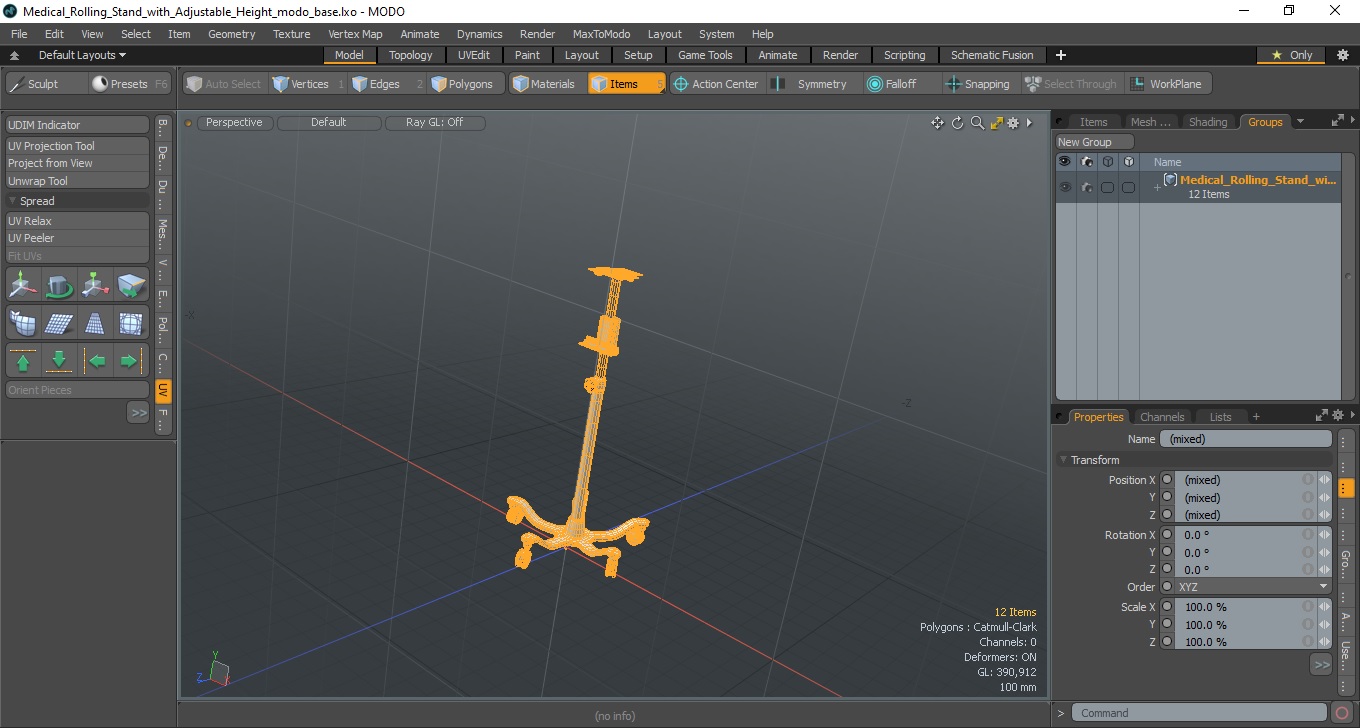Open layout settings gear in top bar

(1343, 55)
